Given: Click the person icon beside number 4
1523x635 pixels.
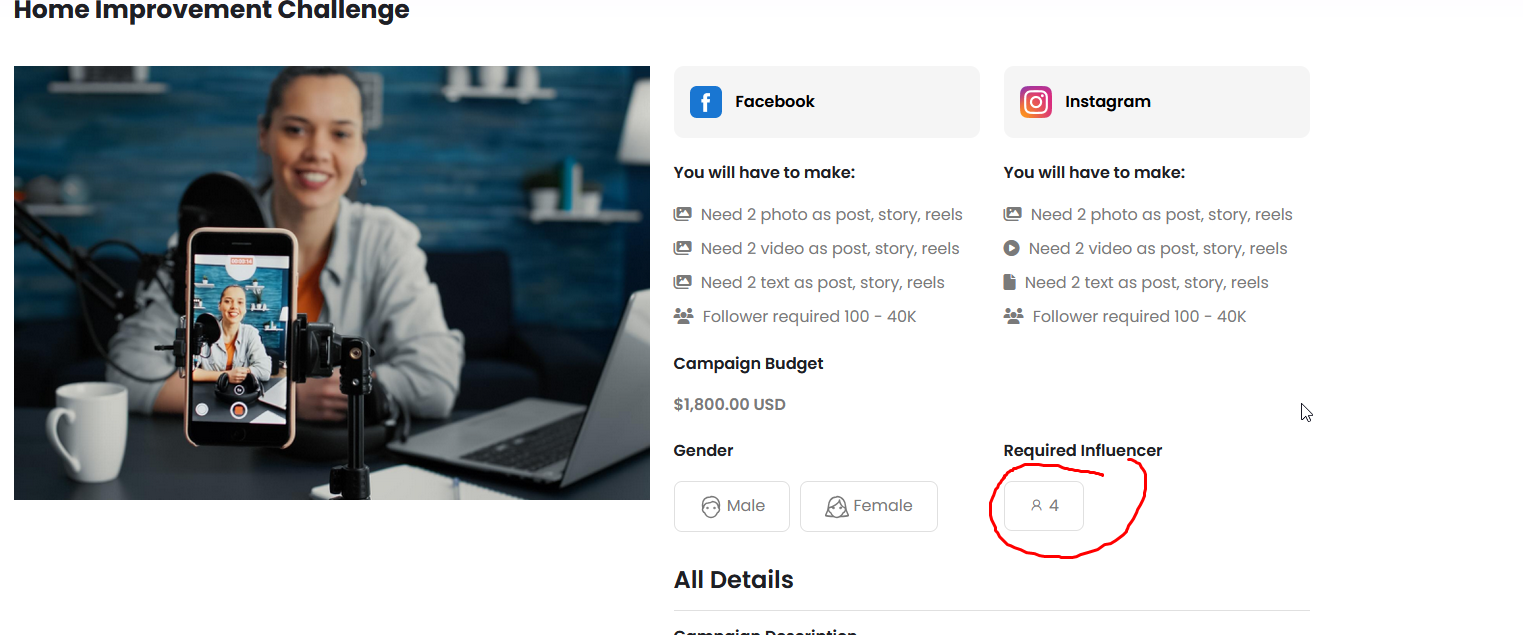Looking at the screenshot, I should (1037, 506).
